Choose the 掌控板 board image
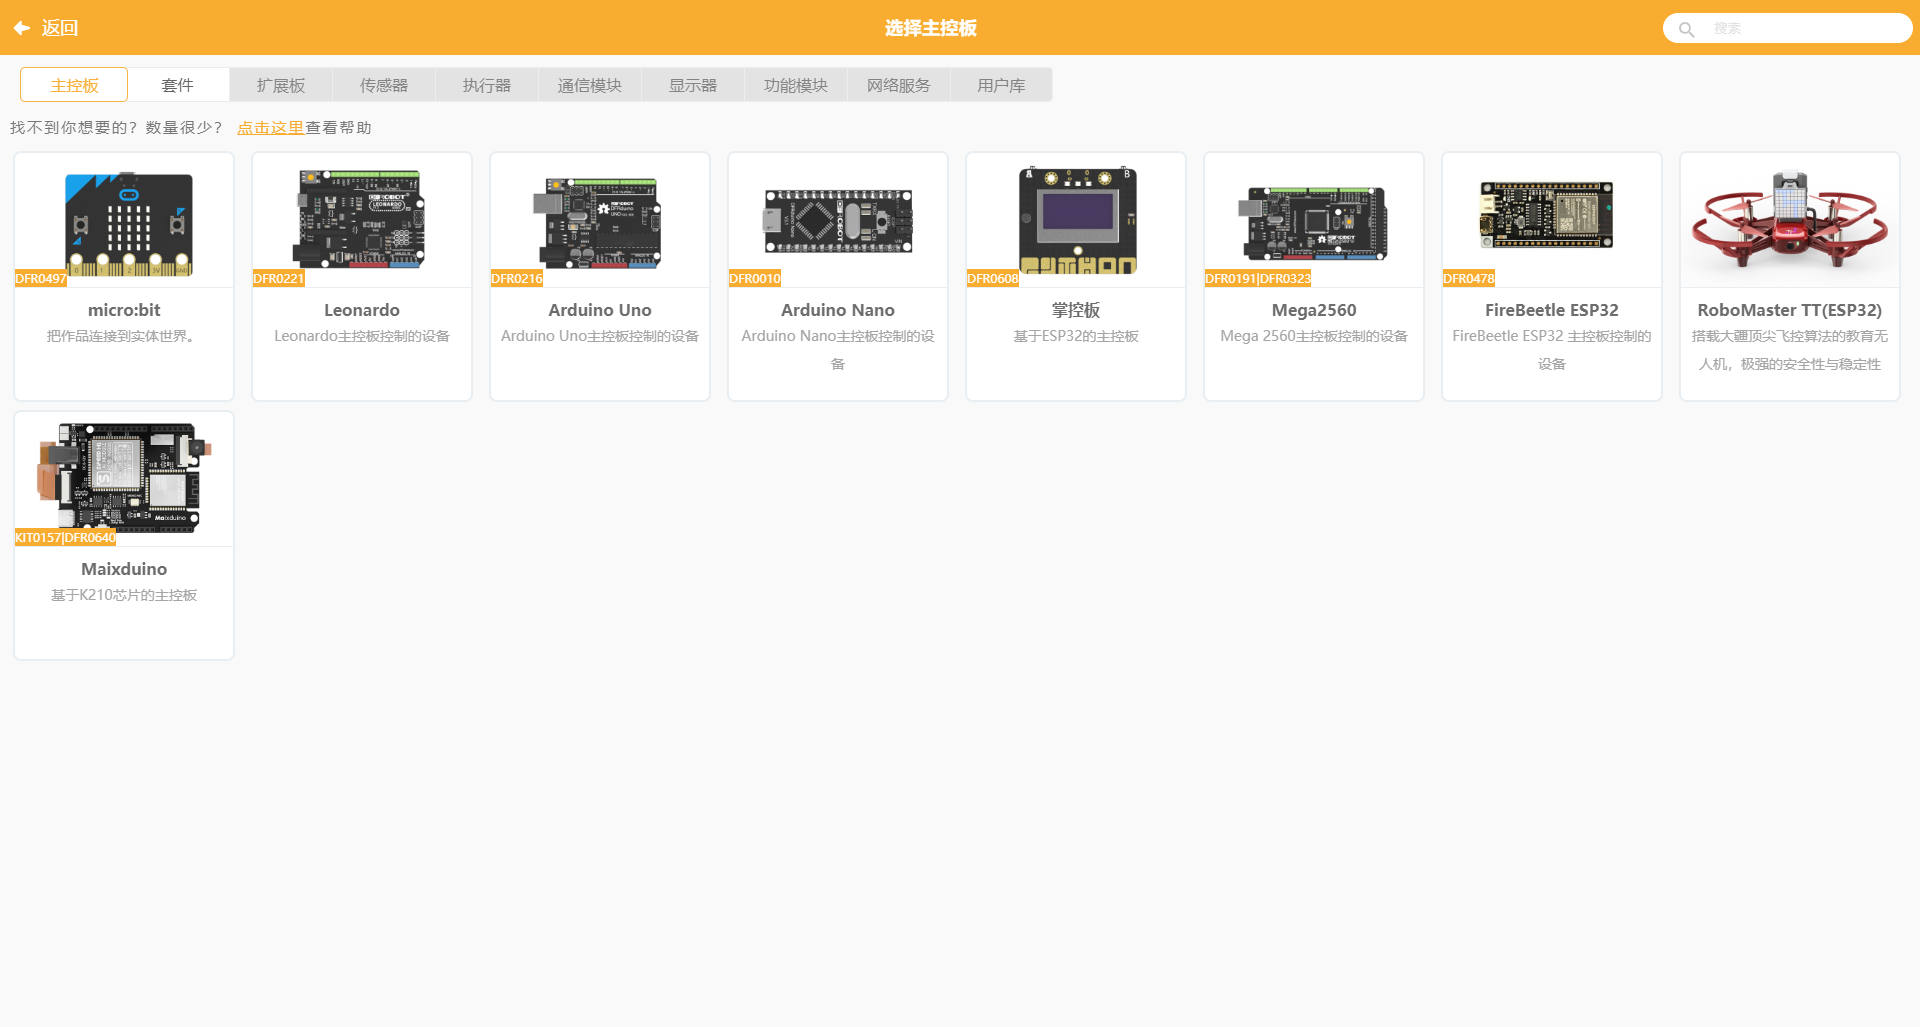1920x1027 pixels. pos(1078,220)
